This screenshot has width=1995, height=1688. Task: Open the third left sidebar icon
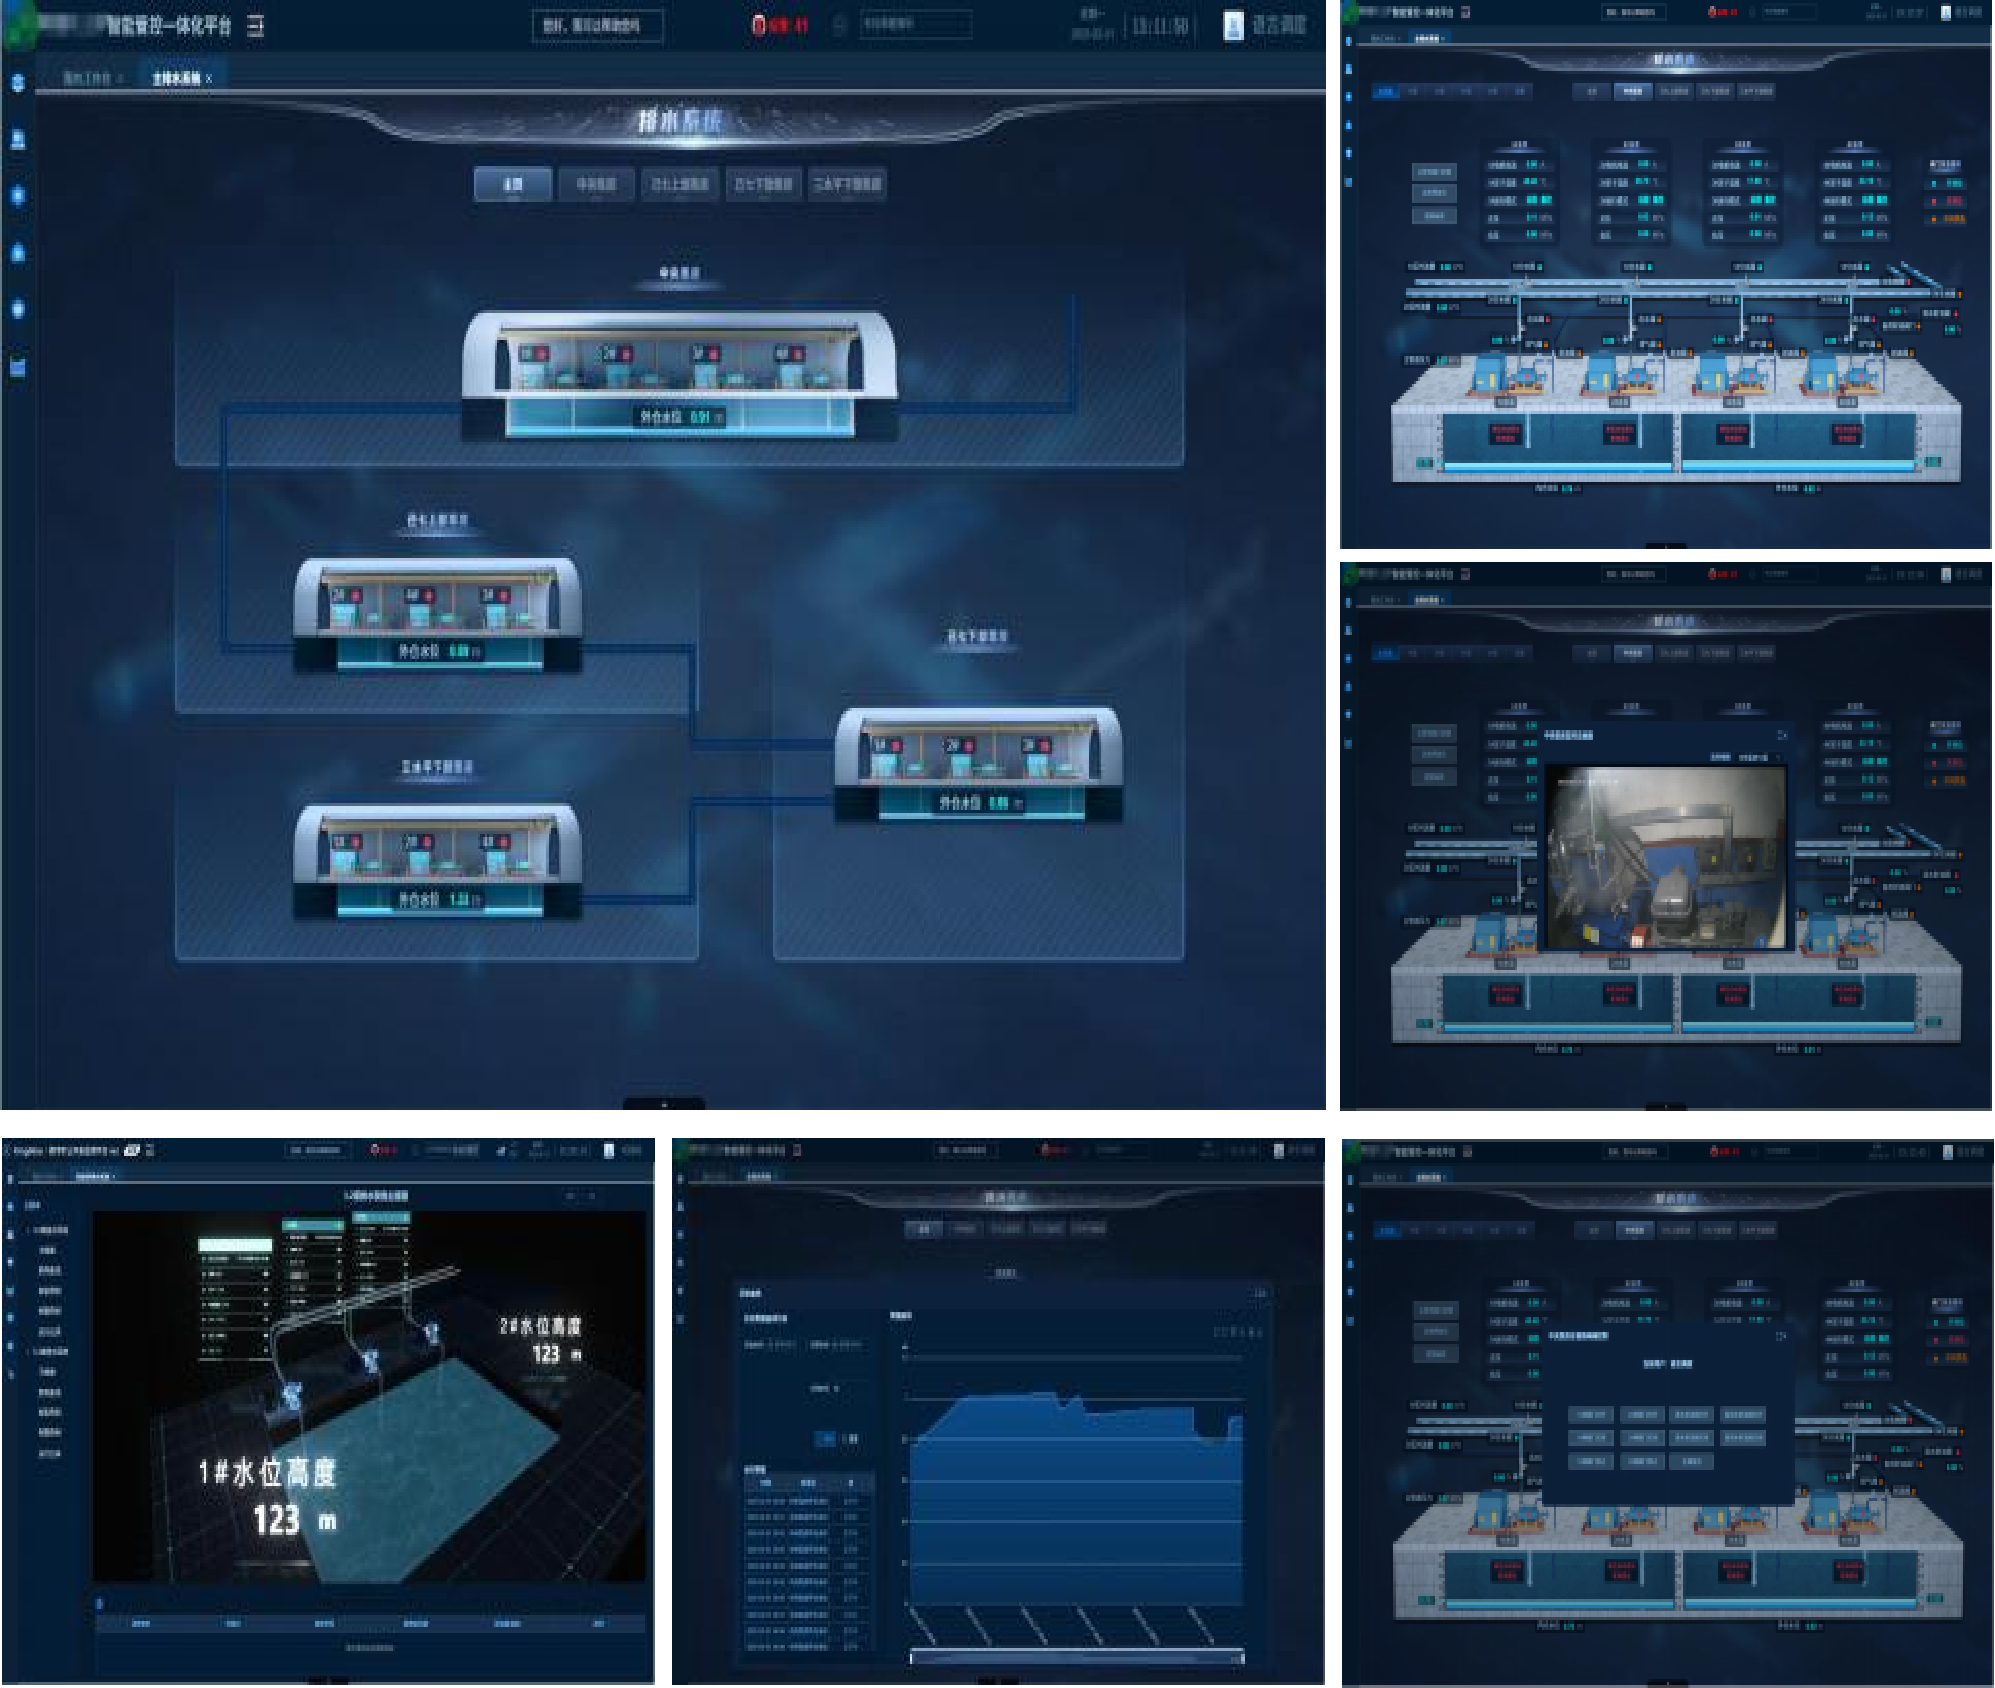pos(18,195)
